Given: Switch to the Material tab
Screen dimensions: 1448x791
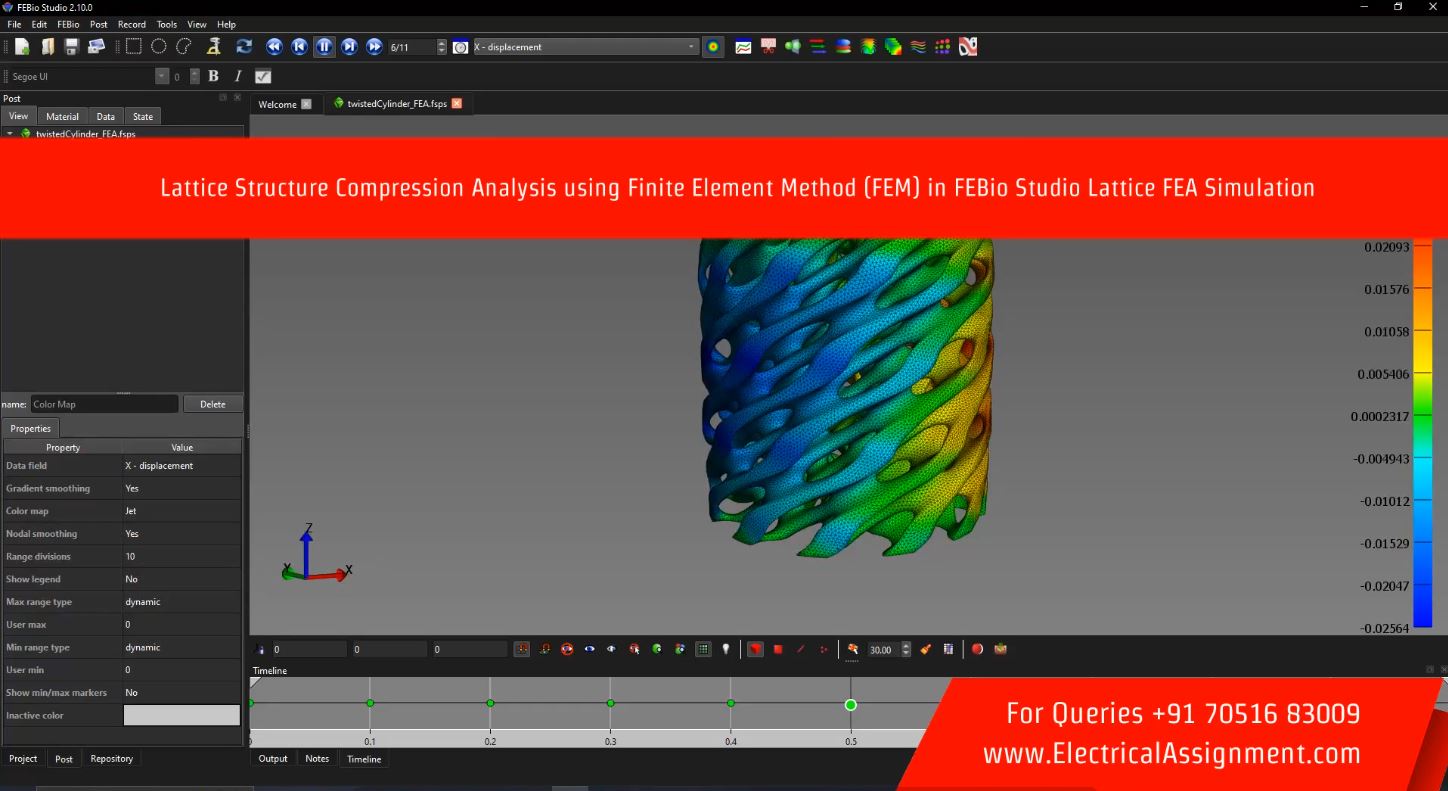Looking at the screenshot, I should (62, 116).
